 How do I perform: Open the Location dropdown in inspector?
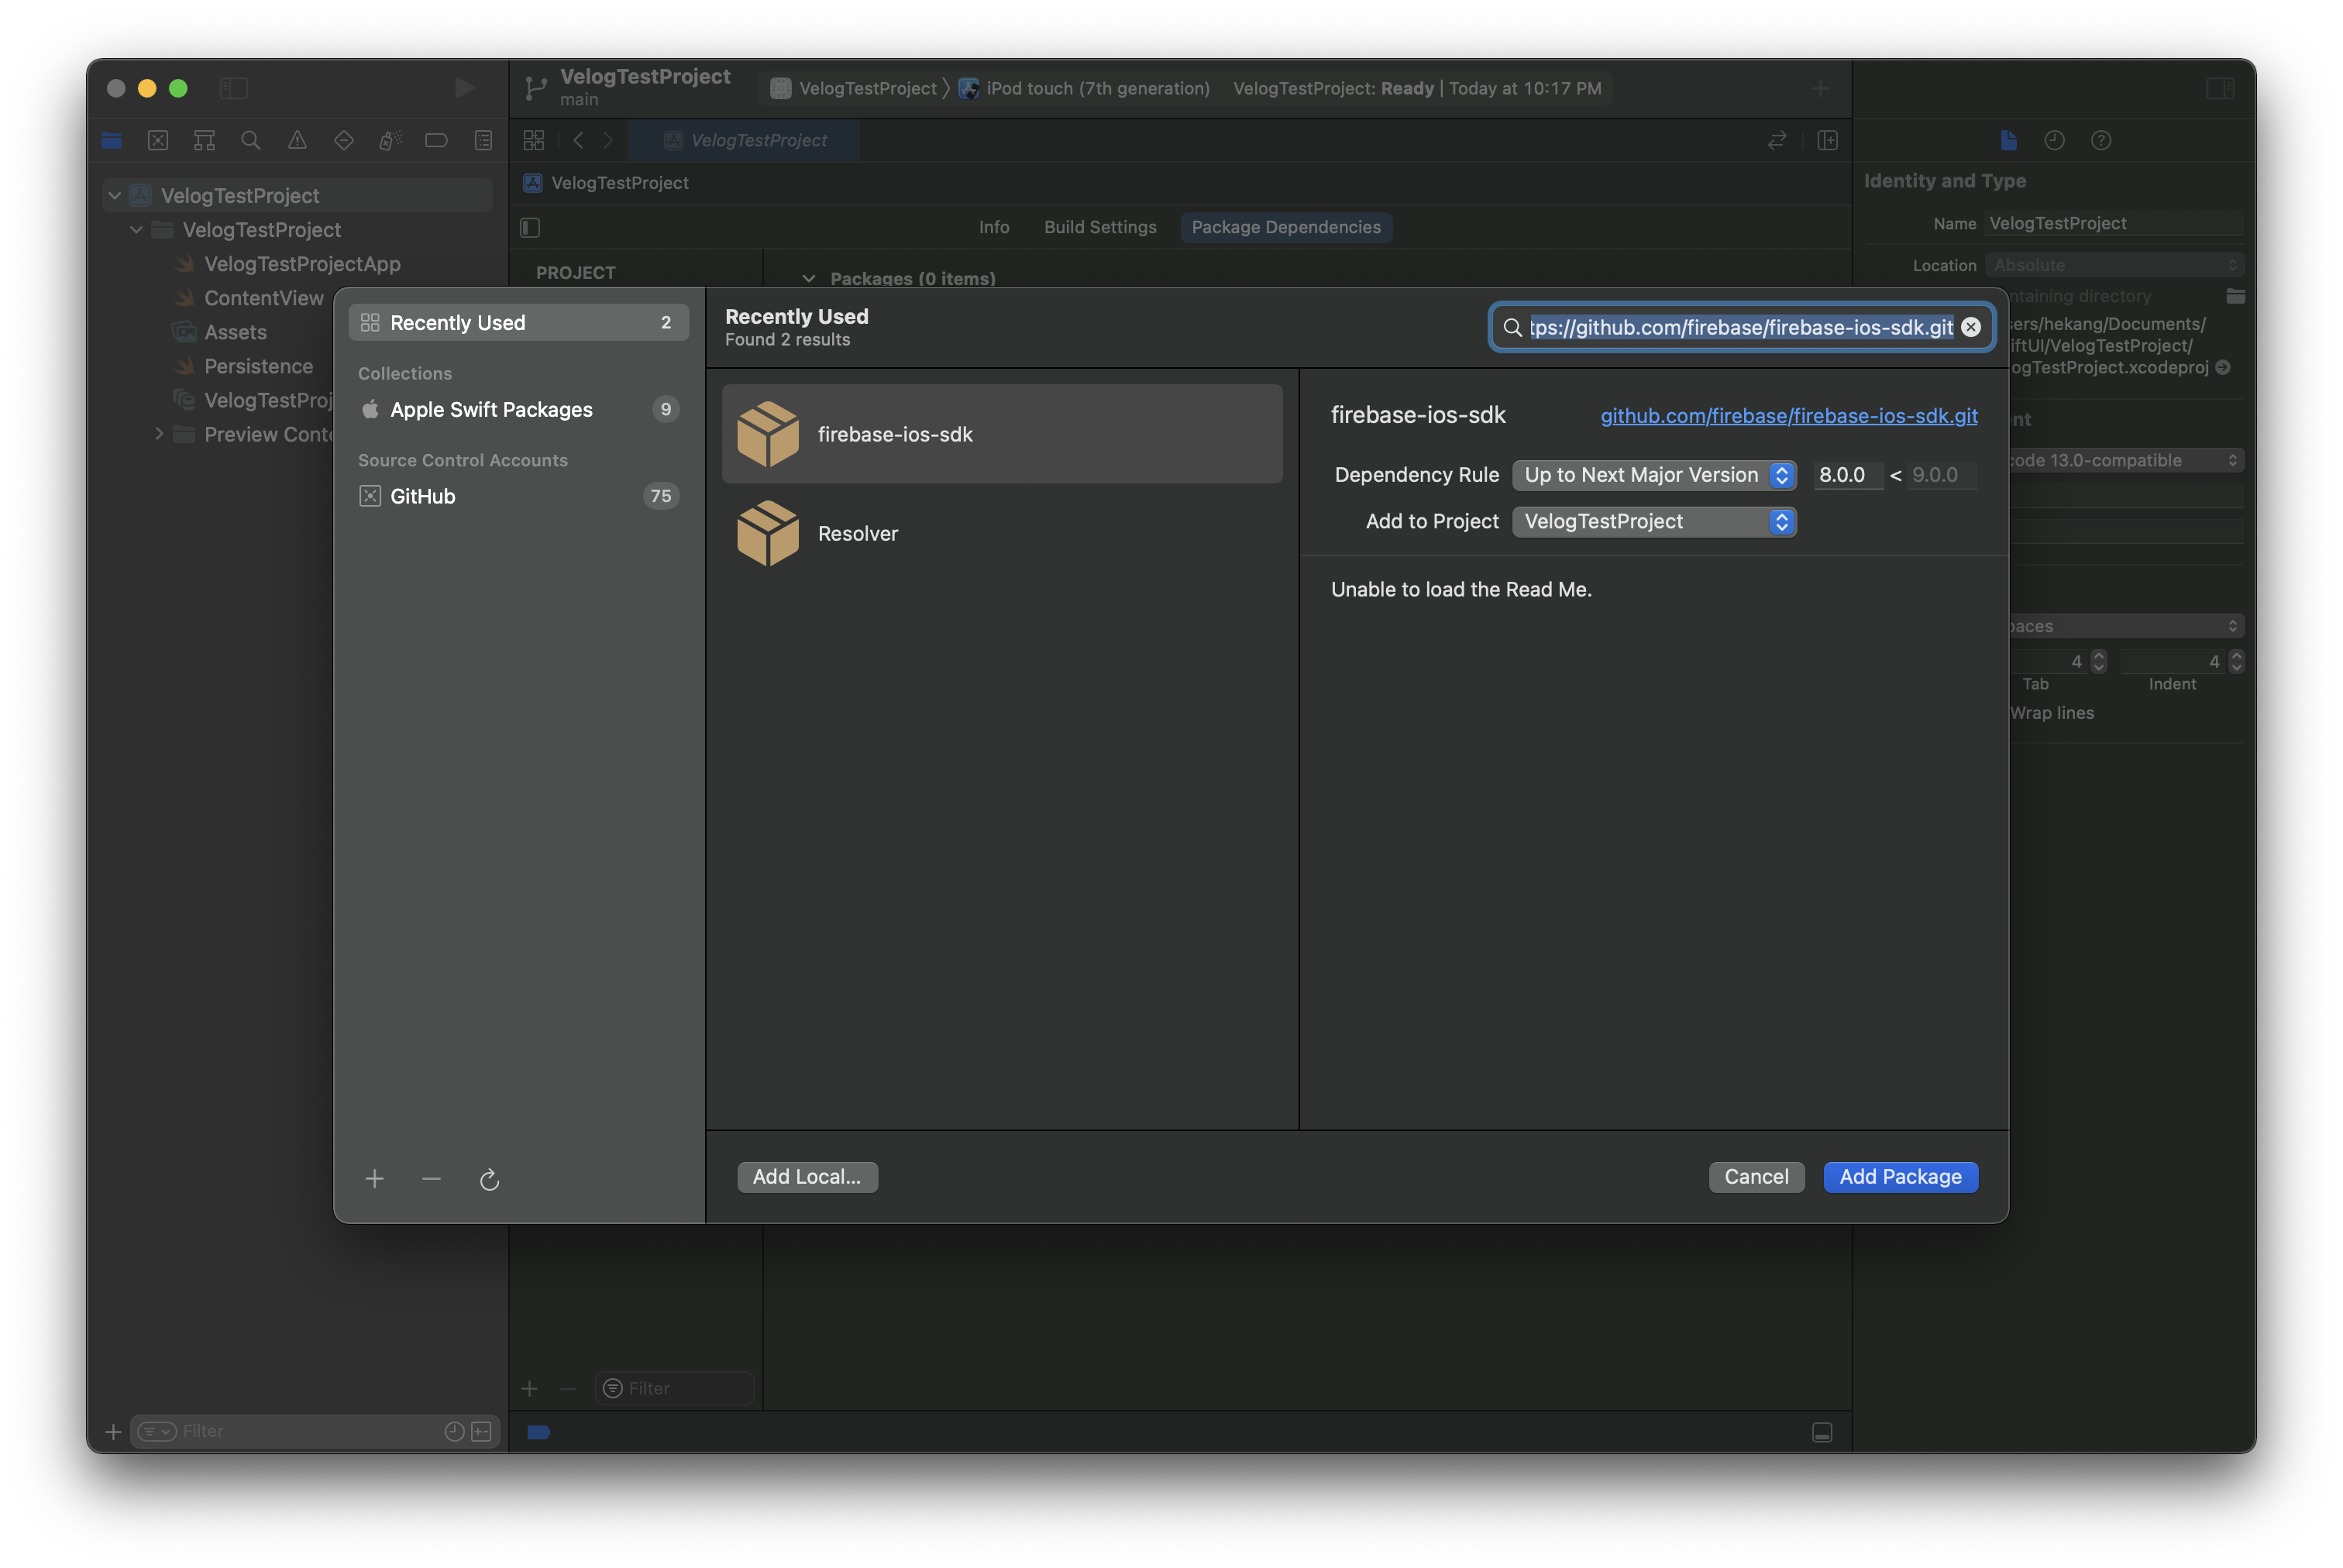click(x=2114, y=265)
